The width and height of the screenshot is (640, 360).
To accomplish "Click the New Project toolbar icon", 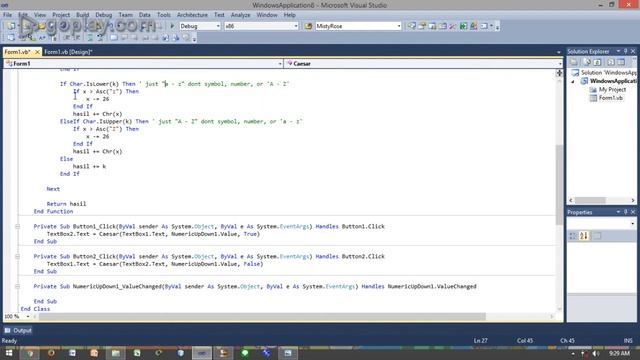I will pyautogui.click(x=11, y=26).
